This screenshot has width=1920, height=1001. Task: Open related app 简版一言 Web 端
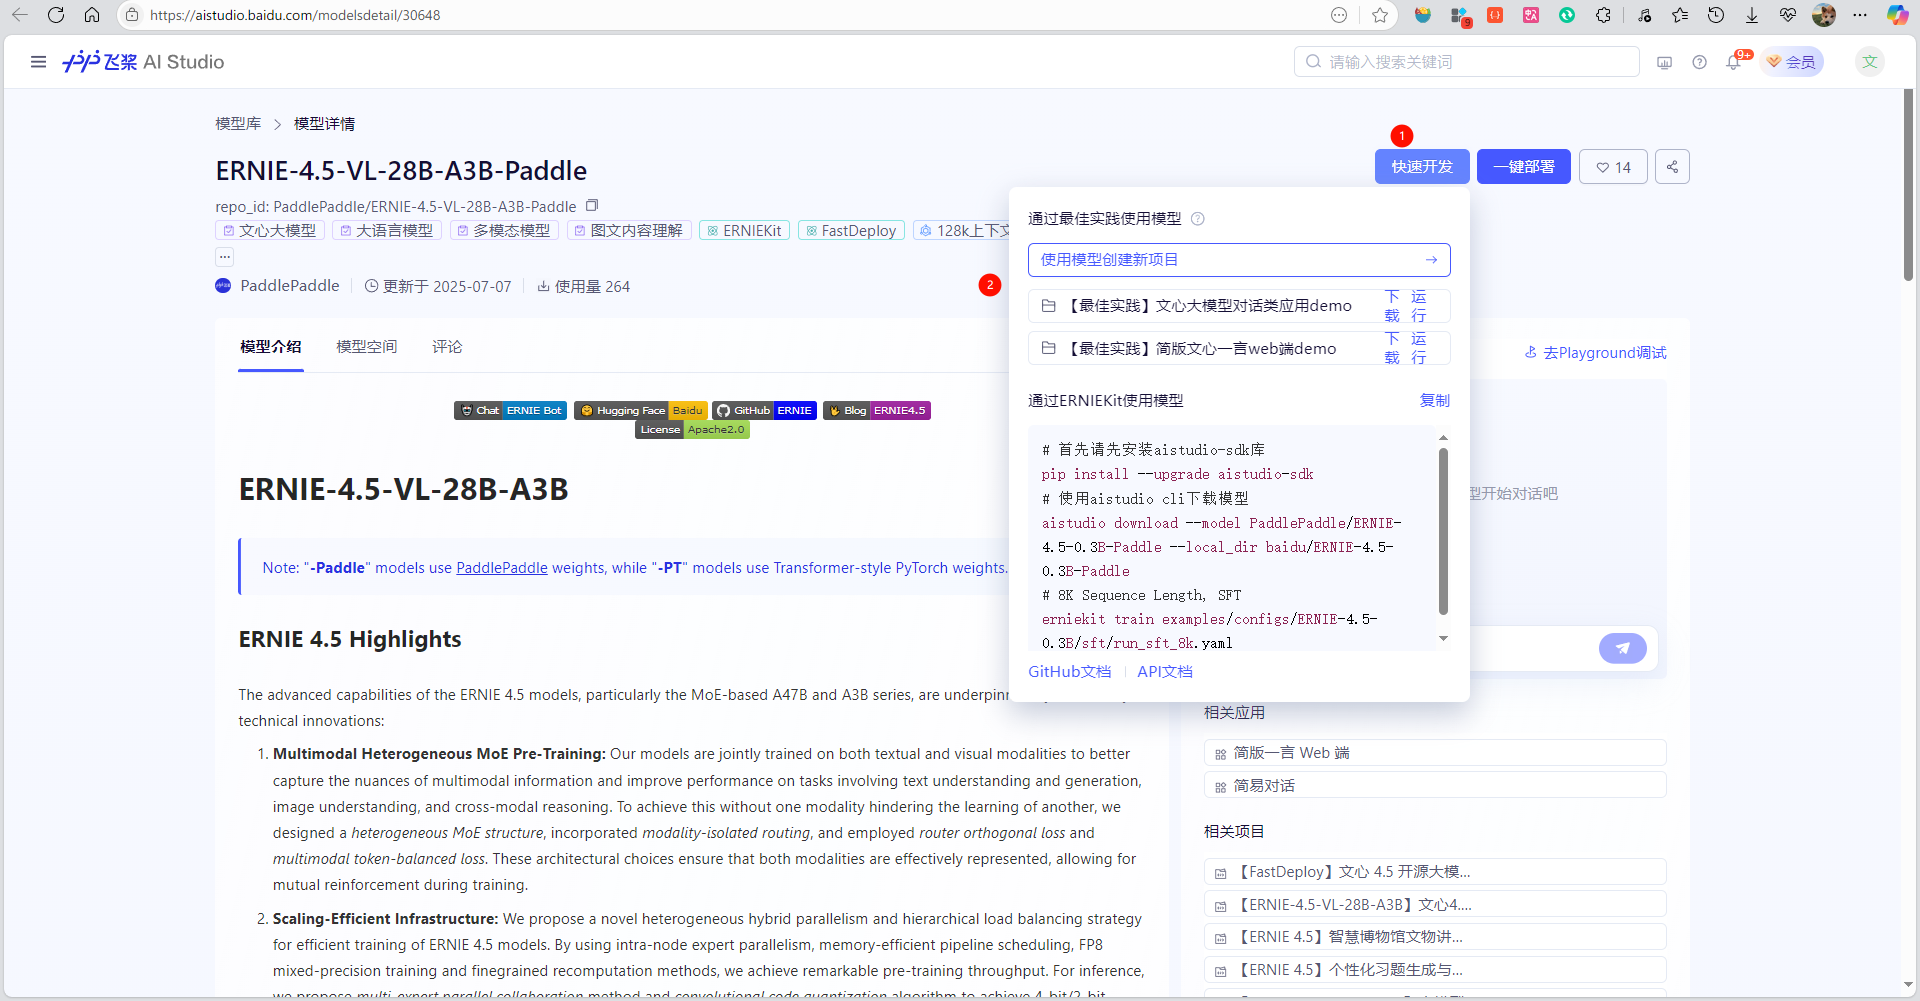(1435, 753)
